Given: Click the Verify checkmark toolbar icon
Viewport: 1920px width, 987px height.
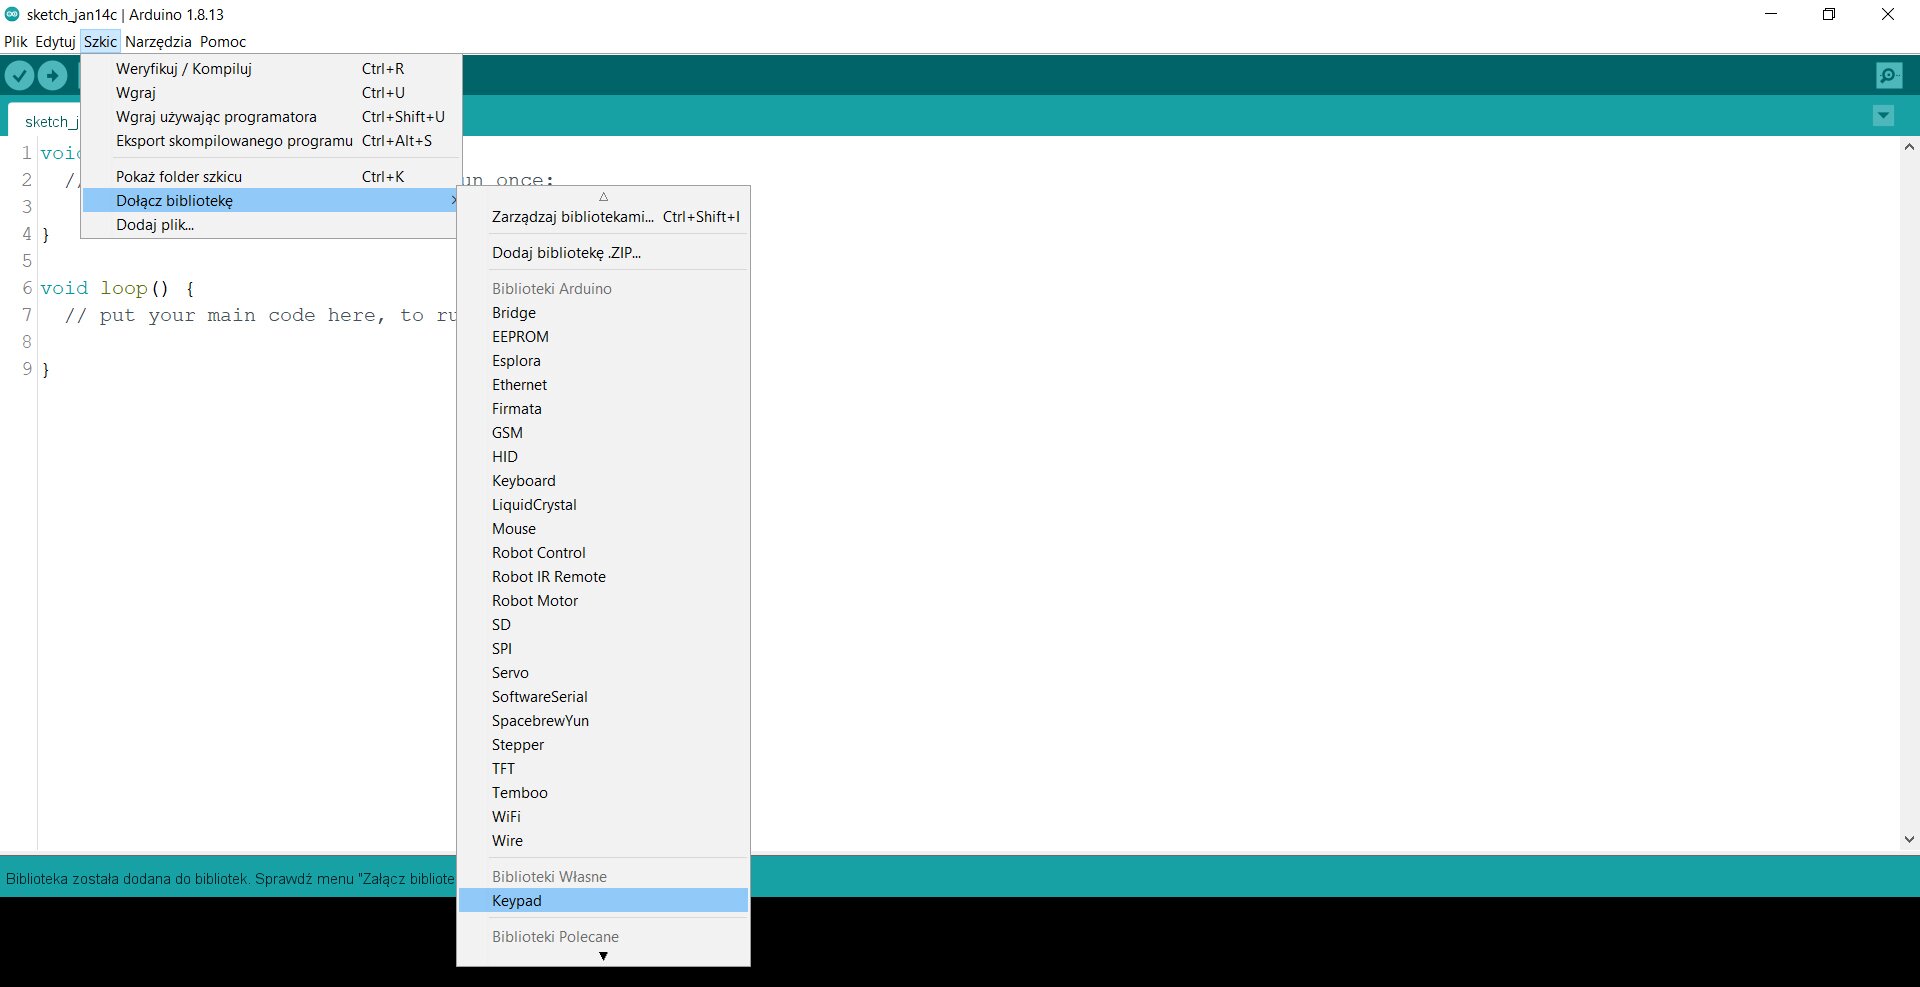Looking at the screenshot, I should pos(19,75).
